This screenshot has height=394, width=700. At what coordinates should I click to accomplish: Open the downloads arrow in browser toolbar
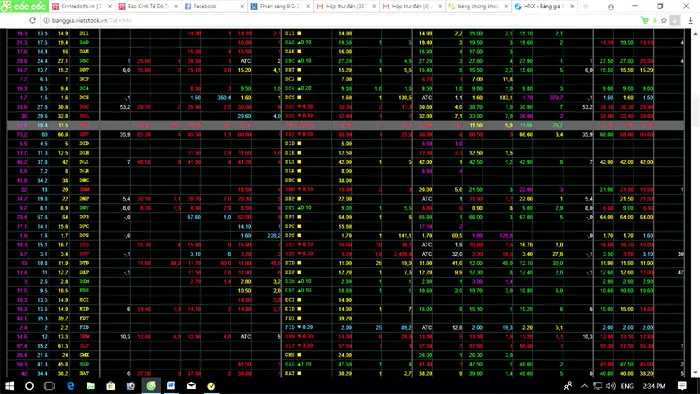pyautogui.click(x=691, y=21)
